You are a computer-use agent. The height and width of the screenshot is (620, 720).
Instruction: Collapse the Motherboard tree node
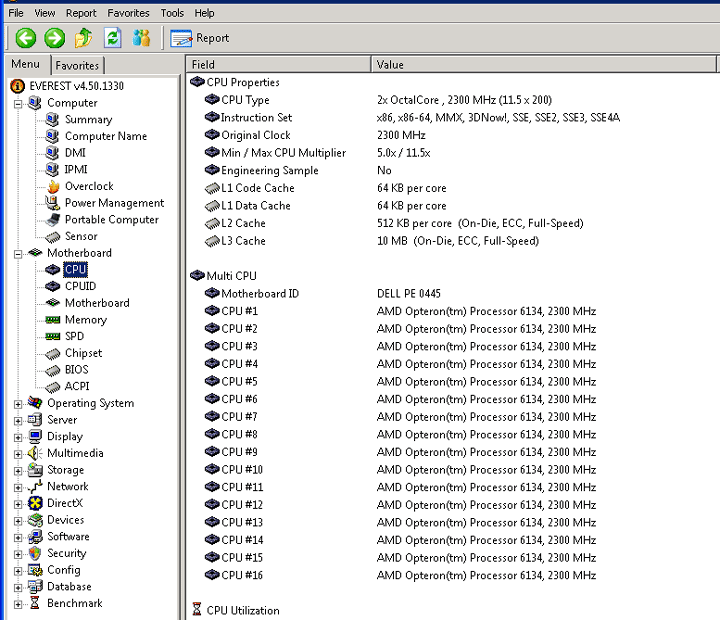(x=17, y=254)
